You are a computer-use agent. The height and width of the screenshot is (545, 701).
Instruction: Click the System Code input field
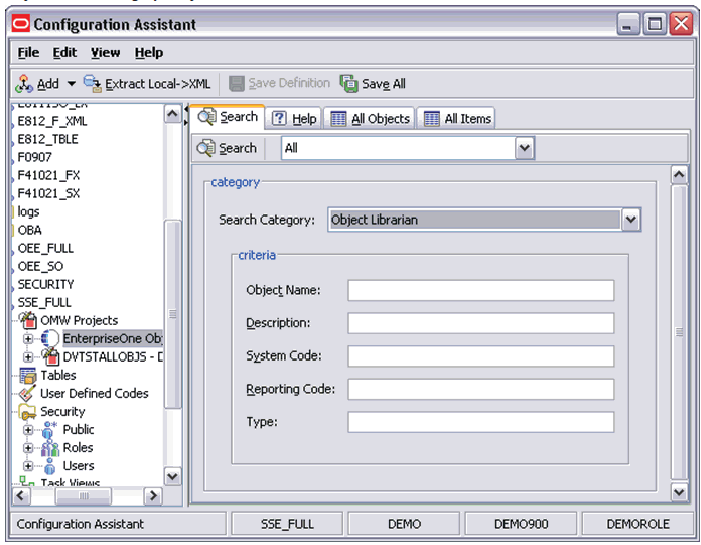(481, 356)
